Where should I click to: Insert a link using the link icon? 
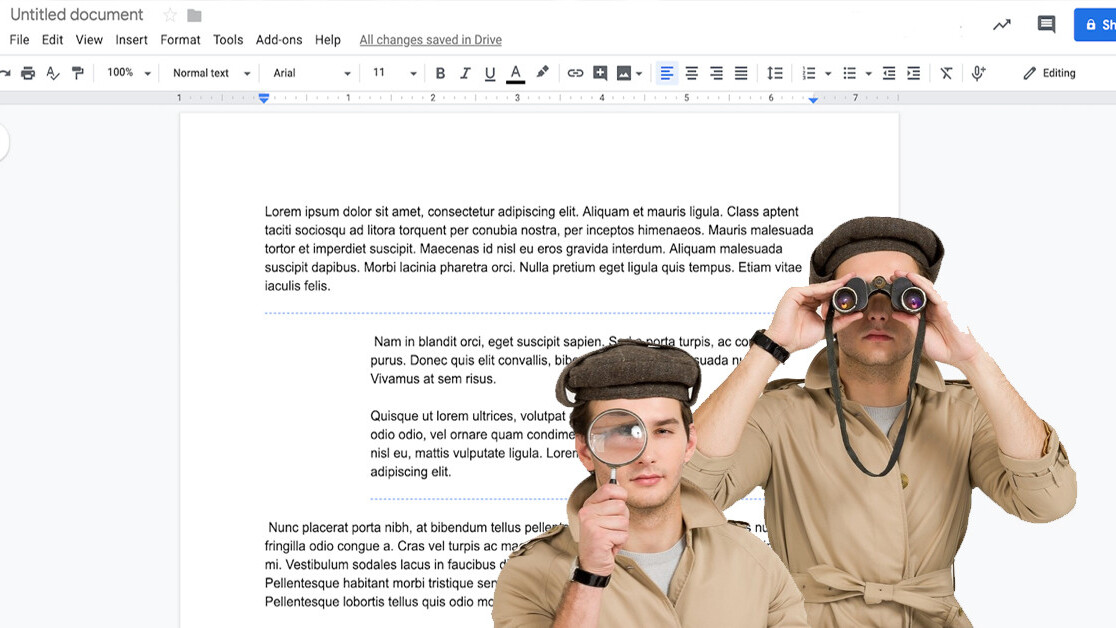pos(575,73)
